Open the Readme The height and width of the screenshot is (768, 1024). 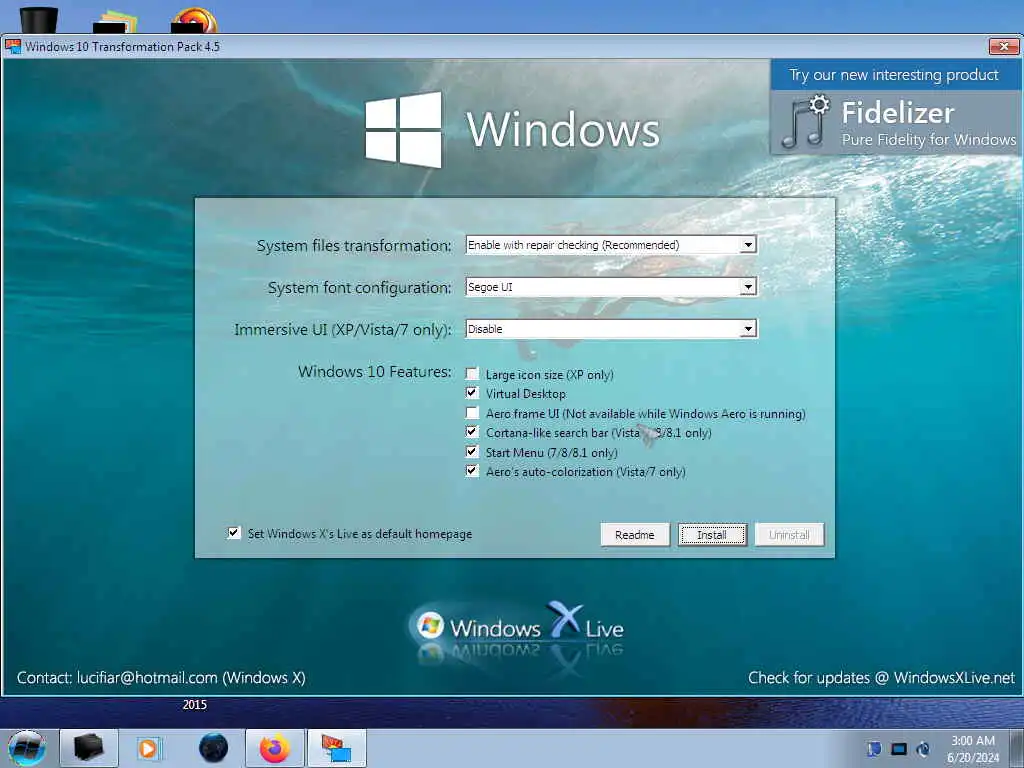pyautogui.click(x=635, y=535)
